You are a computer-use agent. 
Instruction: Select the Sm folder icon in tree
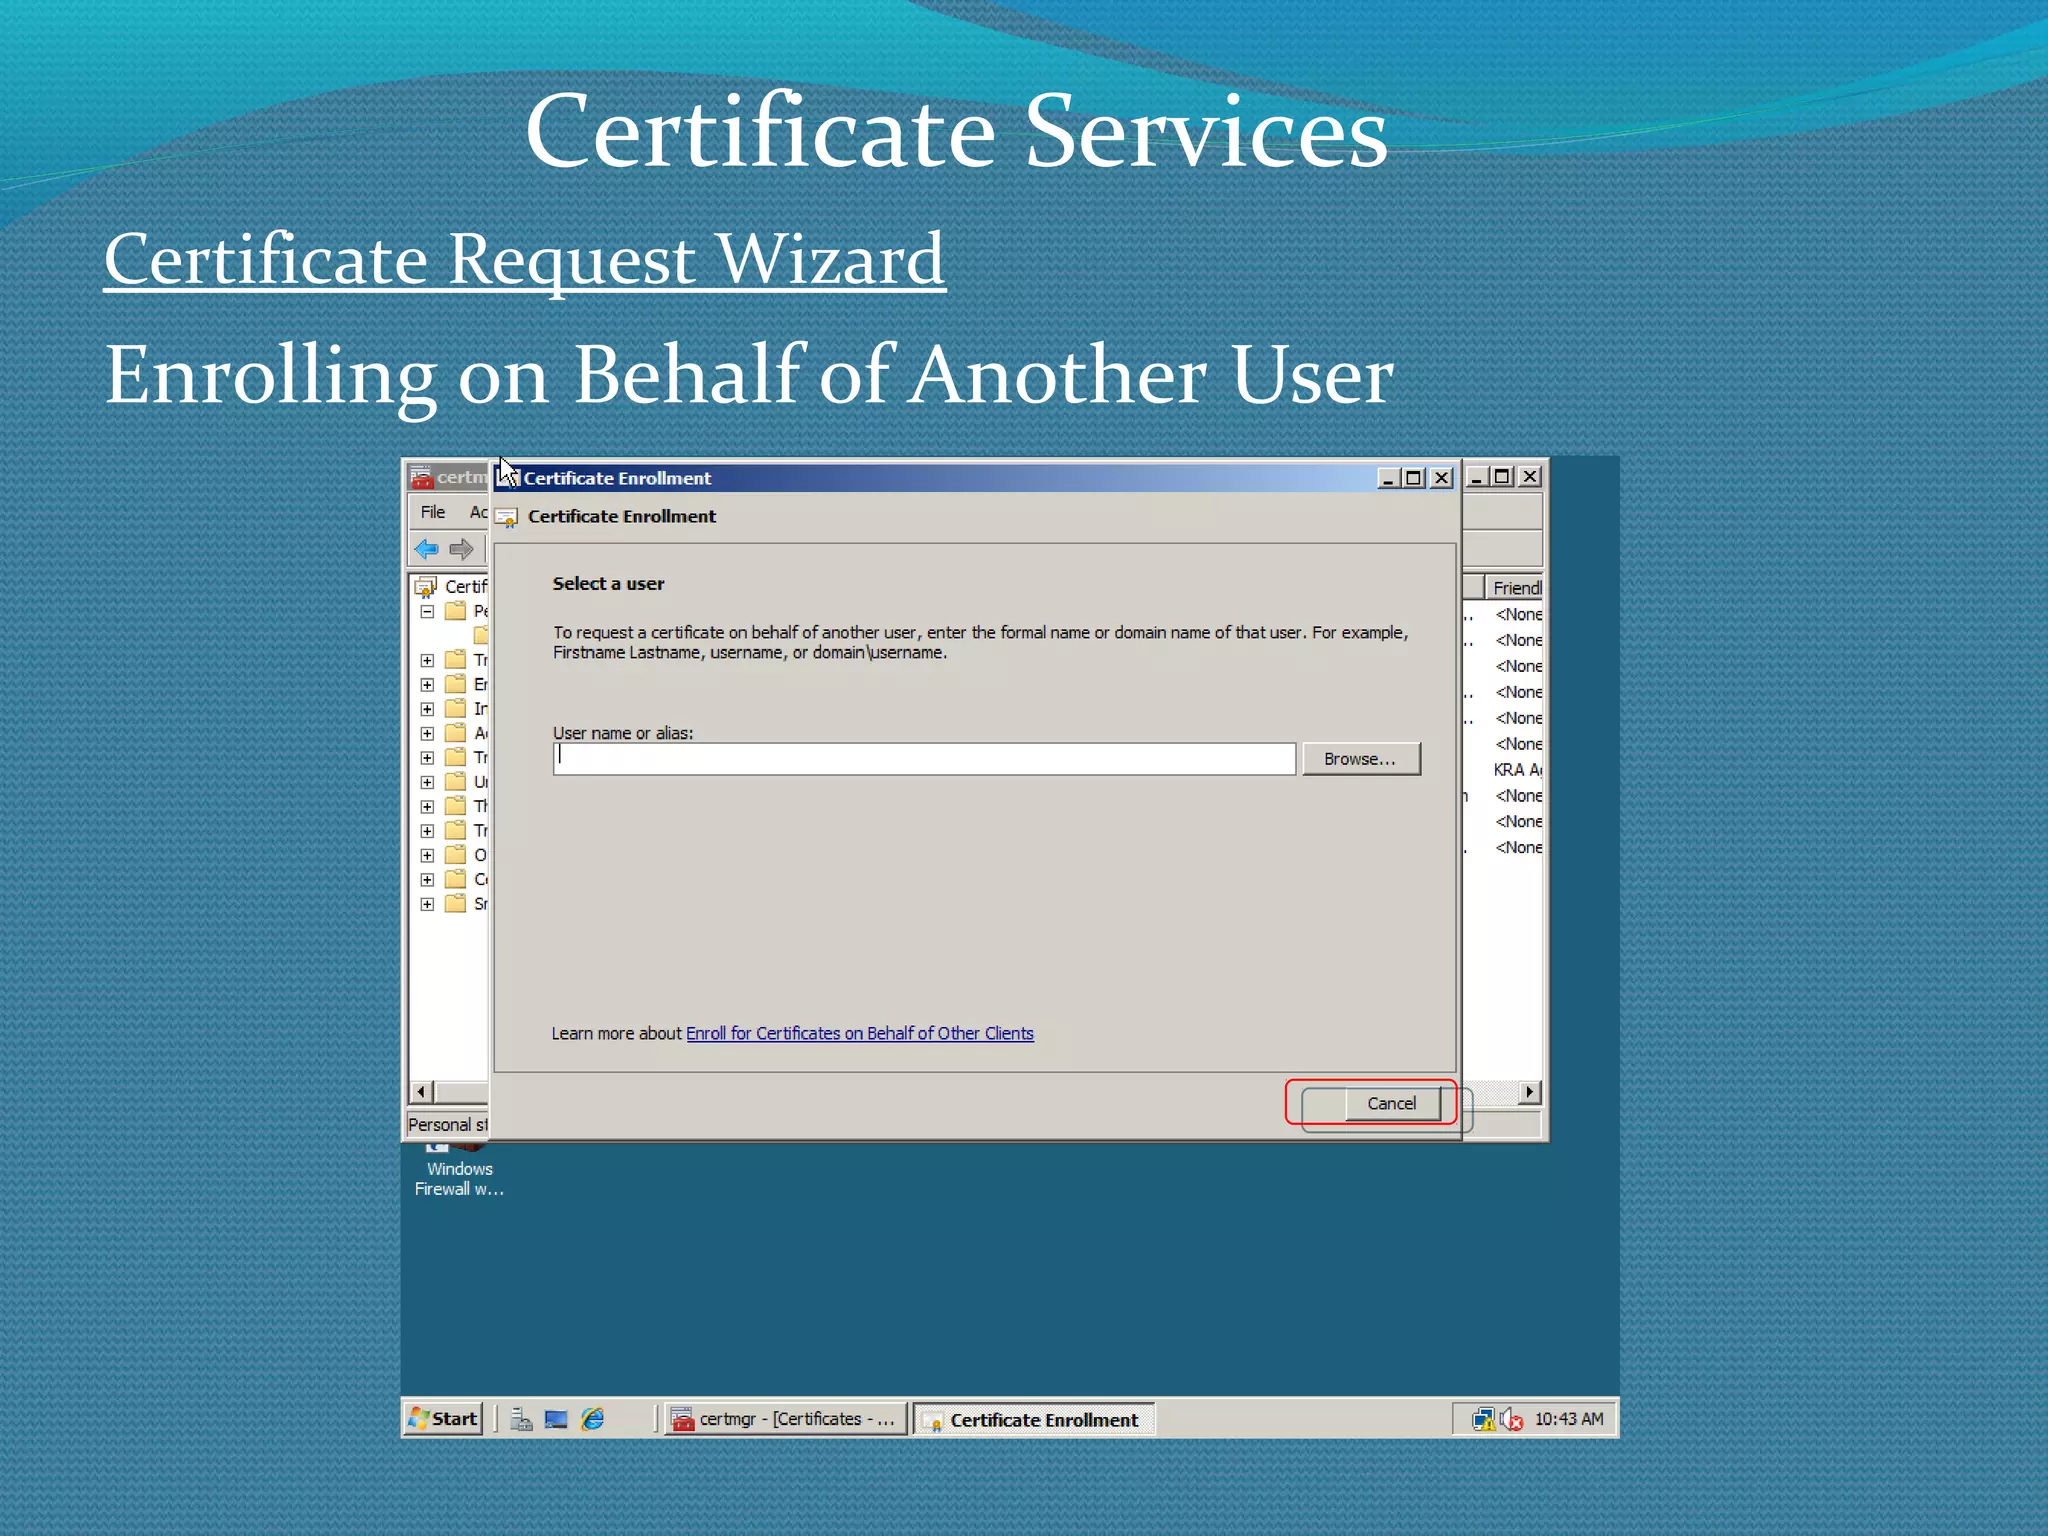tap(455, 904)
